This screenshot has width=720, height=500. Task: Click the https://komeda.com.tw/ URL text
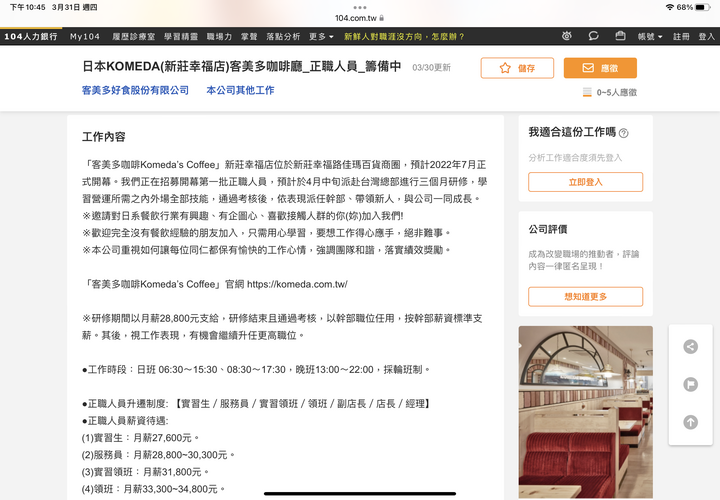tap(297, 284)
